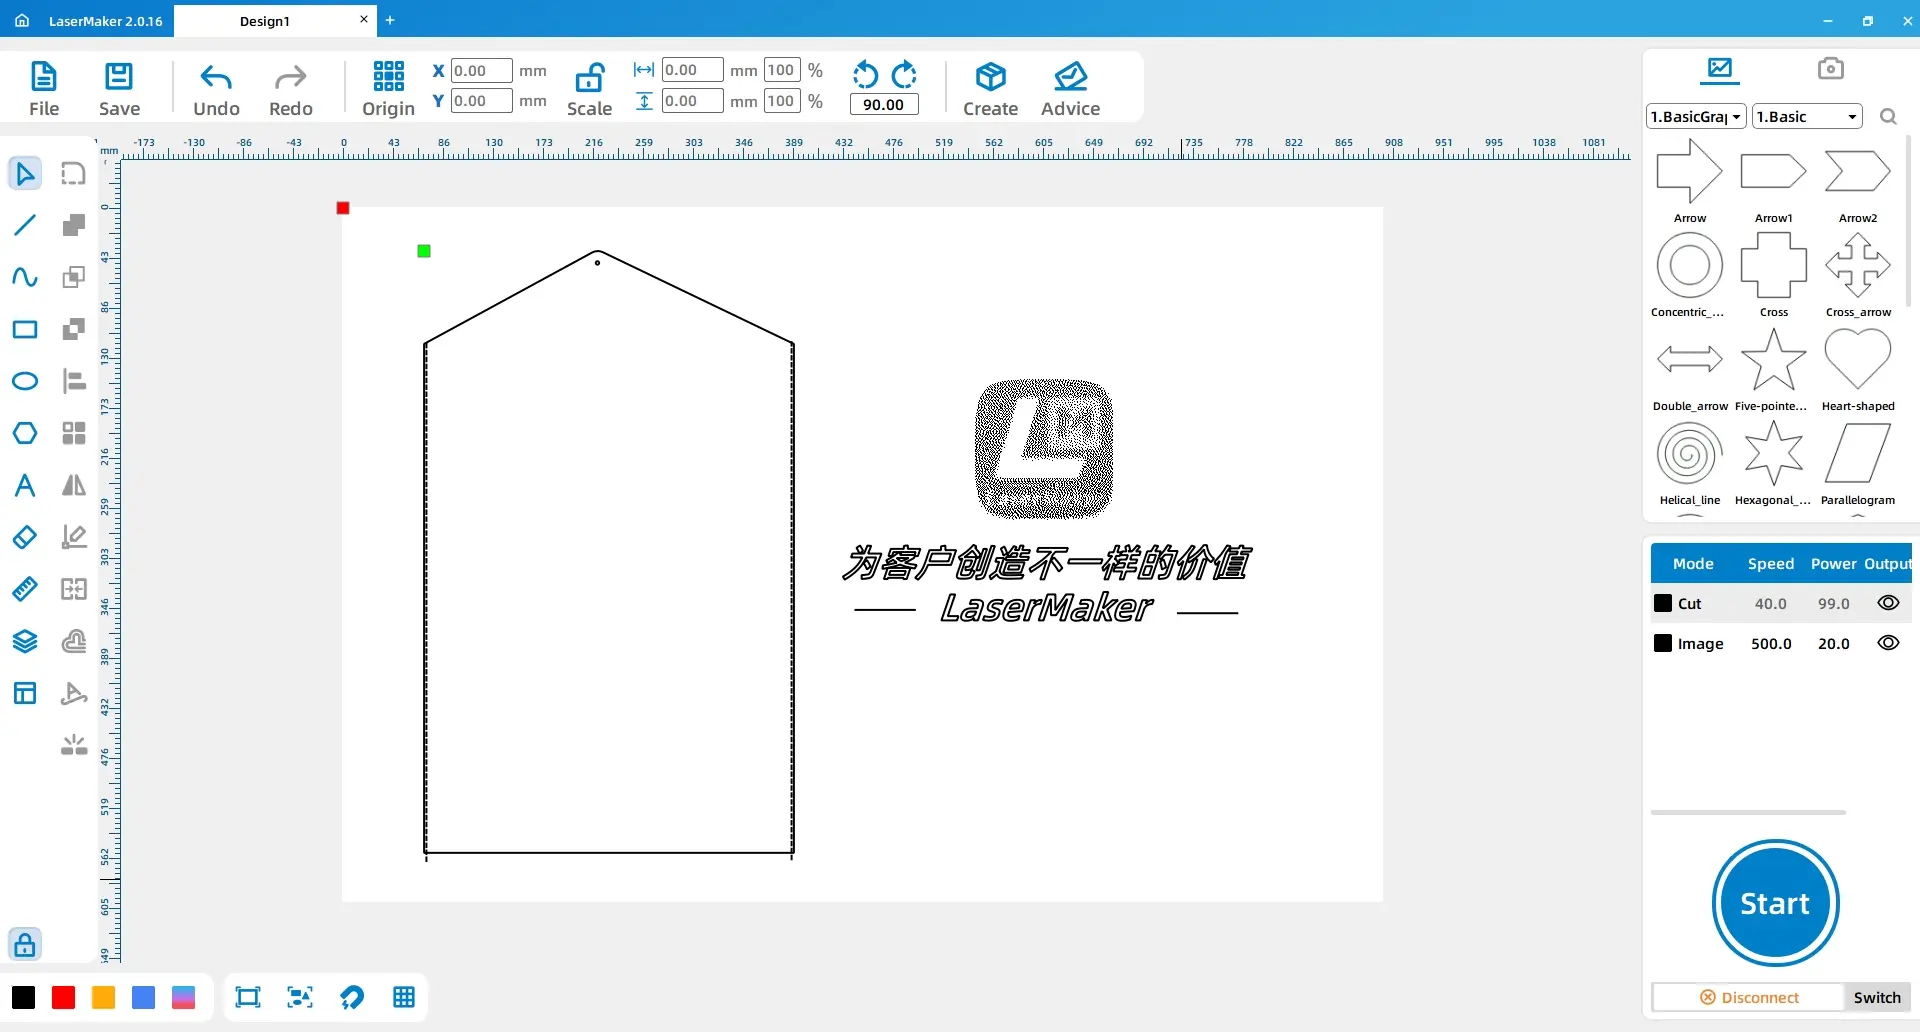Redo the last action
Image resolution: width=1920 pixels, height=1032 pixels.
tap(291, 89)
